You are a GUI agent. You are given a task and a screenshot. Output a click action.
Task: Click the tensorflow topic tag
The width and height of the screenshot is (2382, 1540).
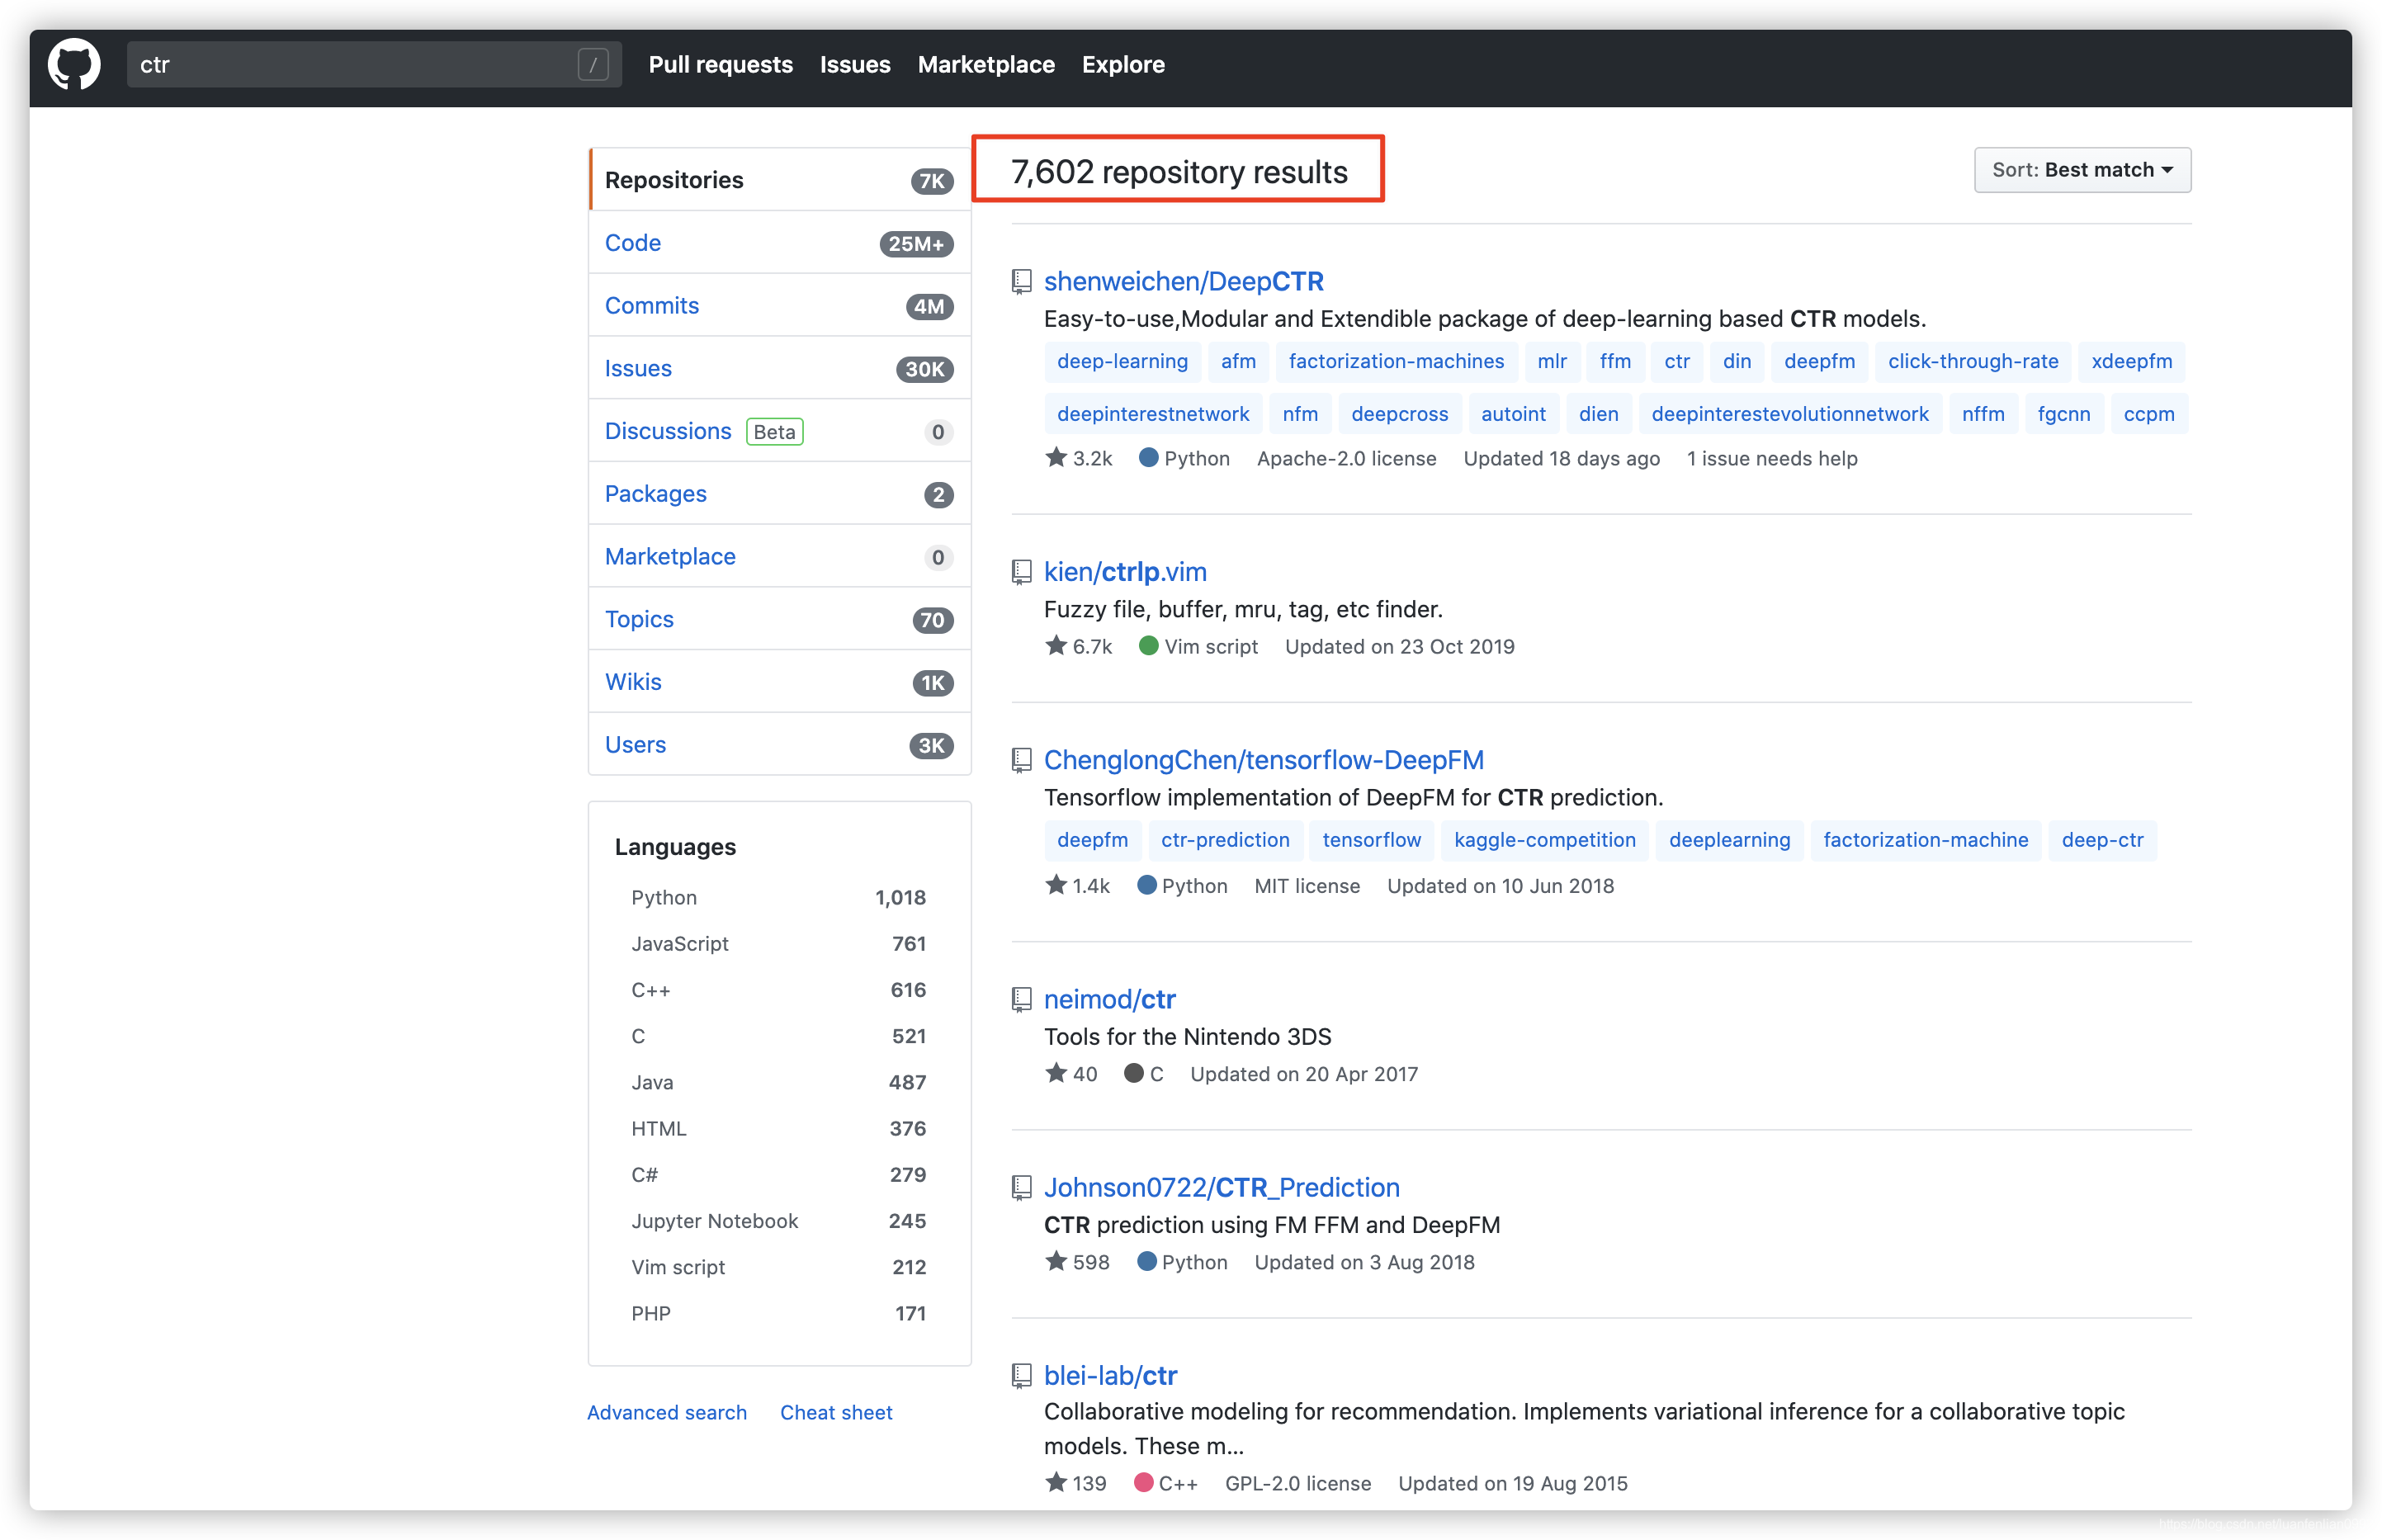(x=1371, y=840)
